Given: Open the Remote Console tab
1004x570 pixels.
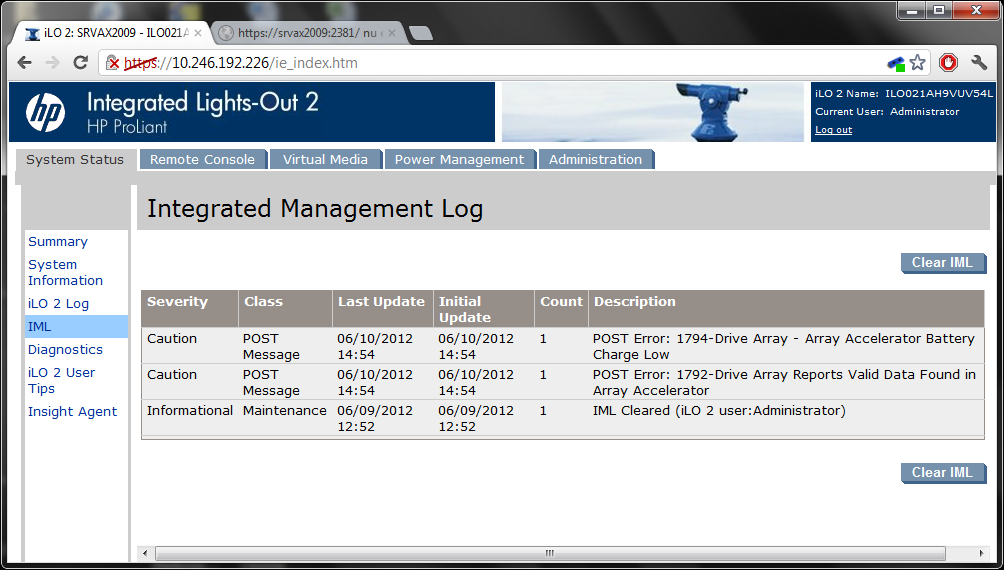Looking at the screenshot, I should point(202,159).
